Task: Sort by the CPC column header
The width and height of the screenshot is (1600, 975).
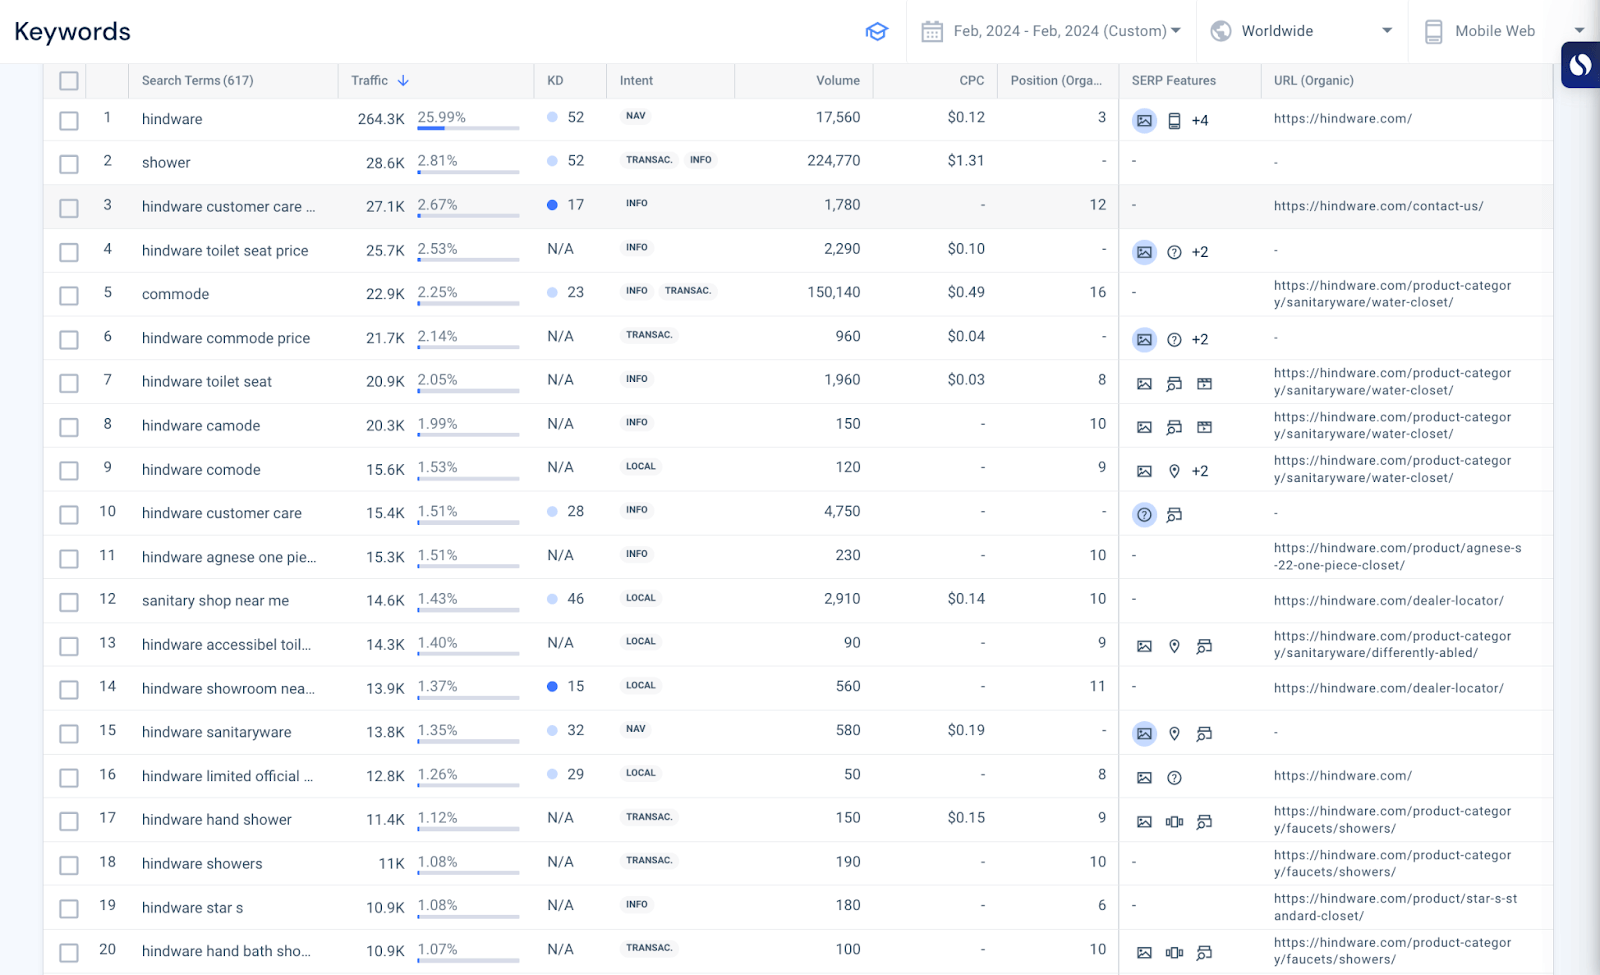Action: tap(972, 81)
